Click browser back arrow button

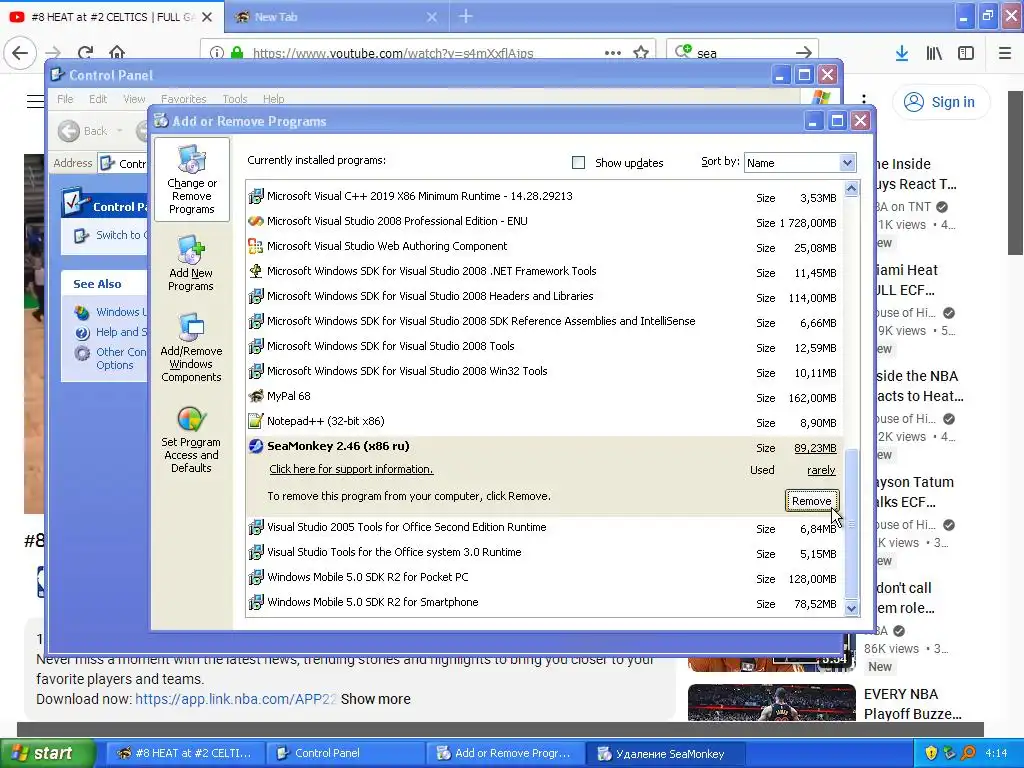pos(20,52)
